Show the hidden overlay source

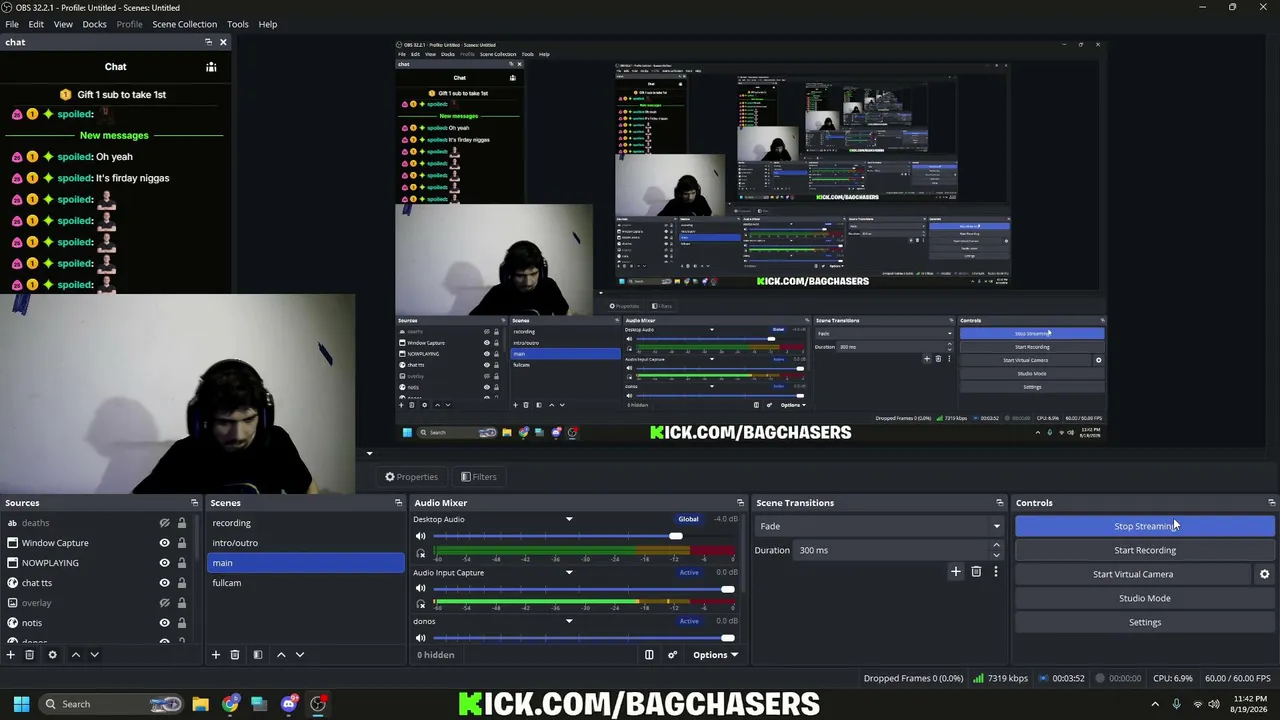[164, 603]
